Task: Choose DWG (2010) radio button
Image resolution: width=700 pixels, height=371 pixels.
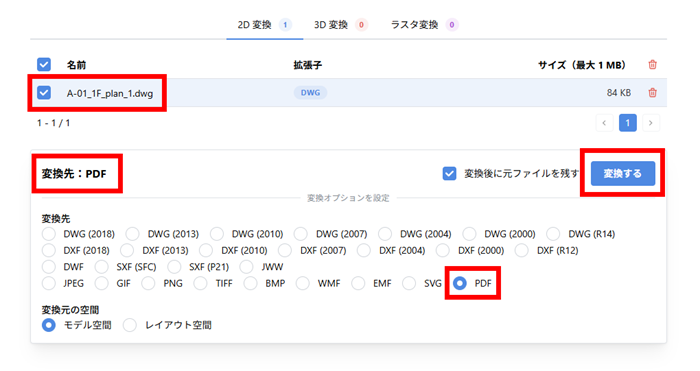Action: click(x=217, y=234)
